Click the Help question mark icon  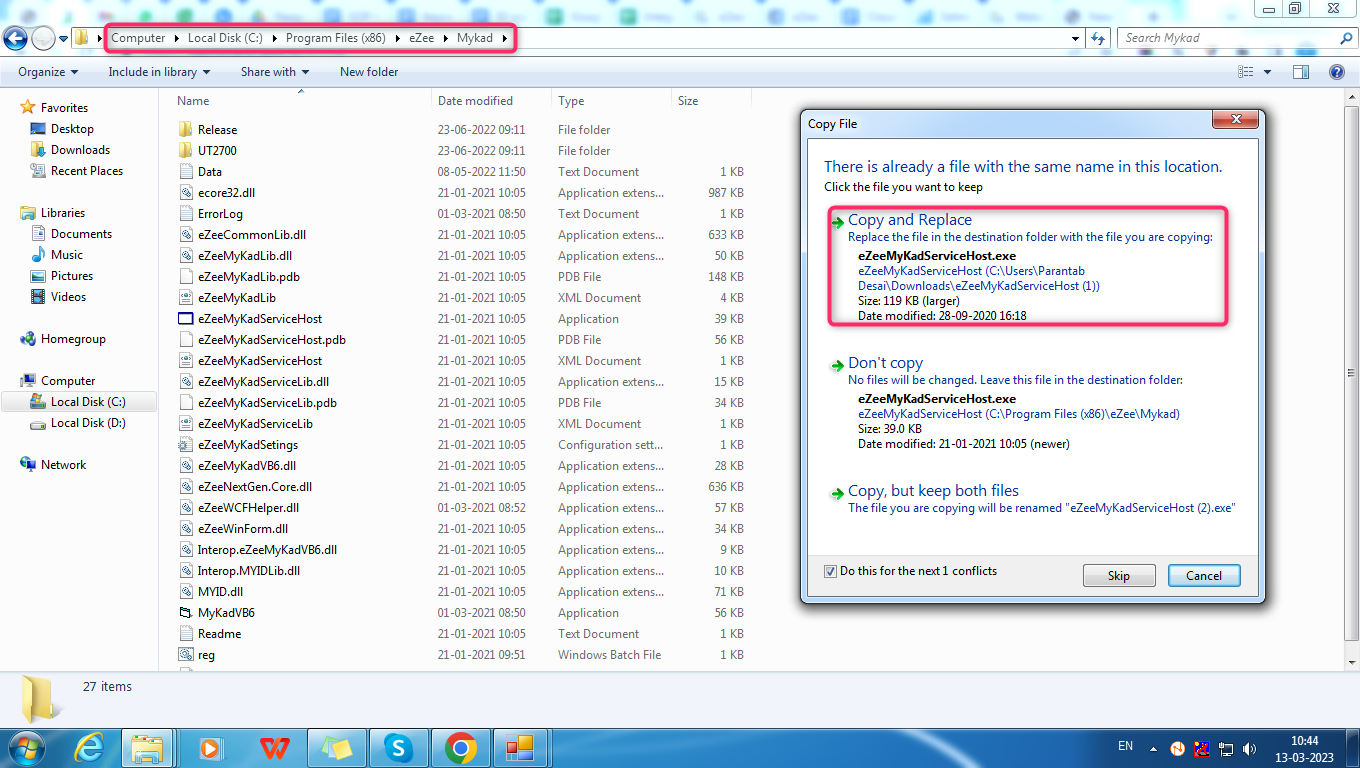1336,72
